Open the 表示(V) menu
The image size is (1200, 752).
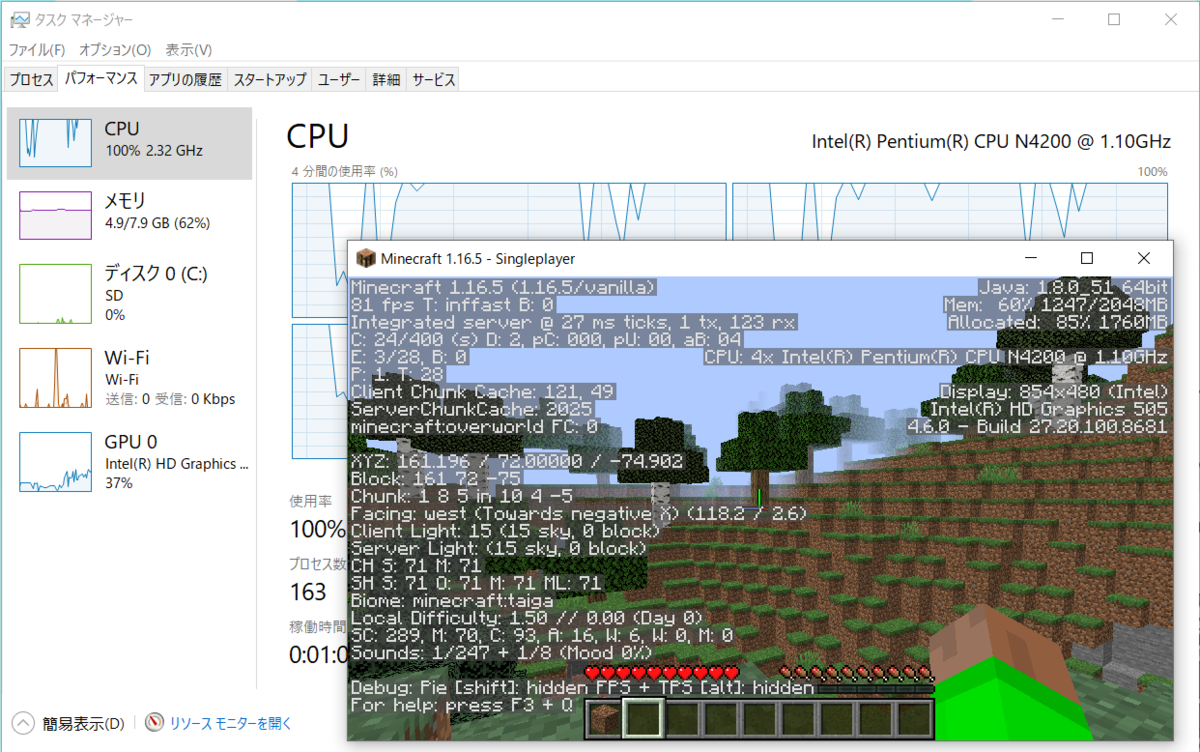click(188, 50)
